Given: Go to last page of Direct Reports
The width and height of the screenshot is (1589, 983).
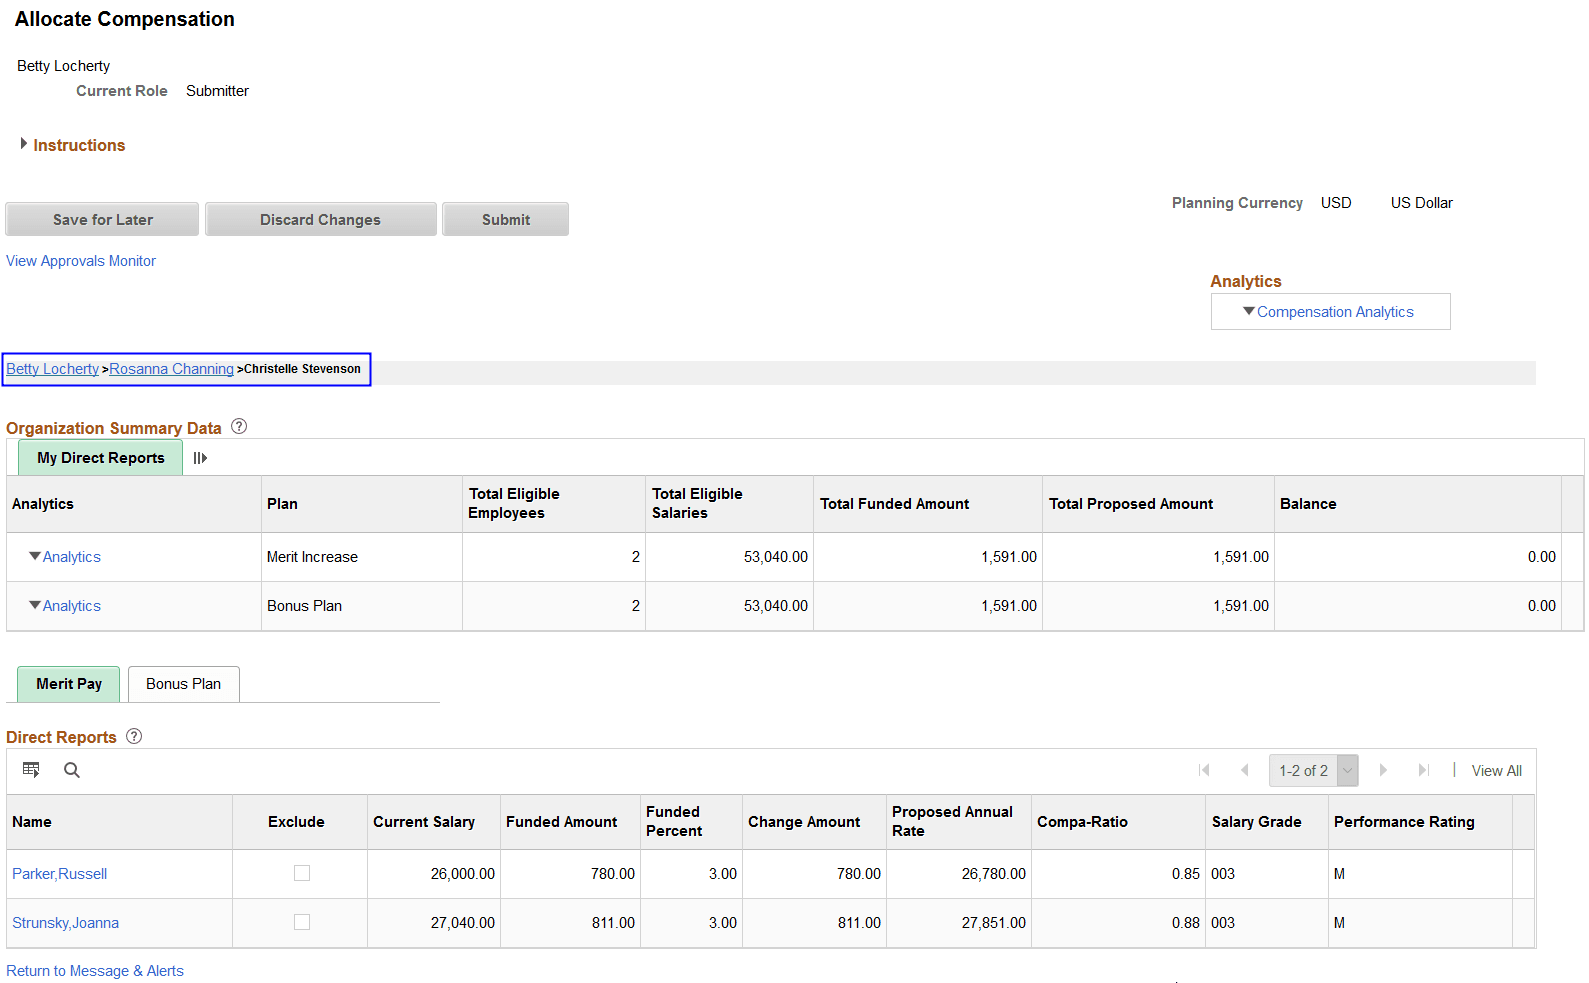Looking at the screenshot, I should [x=1424, y=770].
